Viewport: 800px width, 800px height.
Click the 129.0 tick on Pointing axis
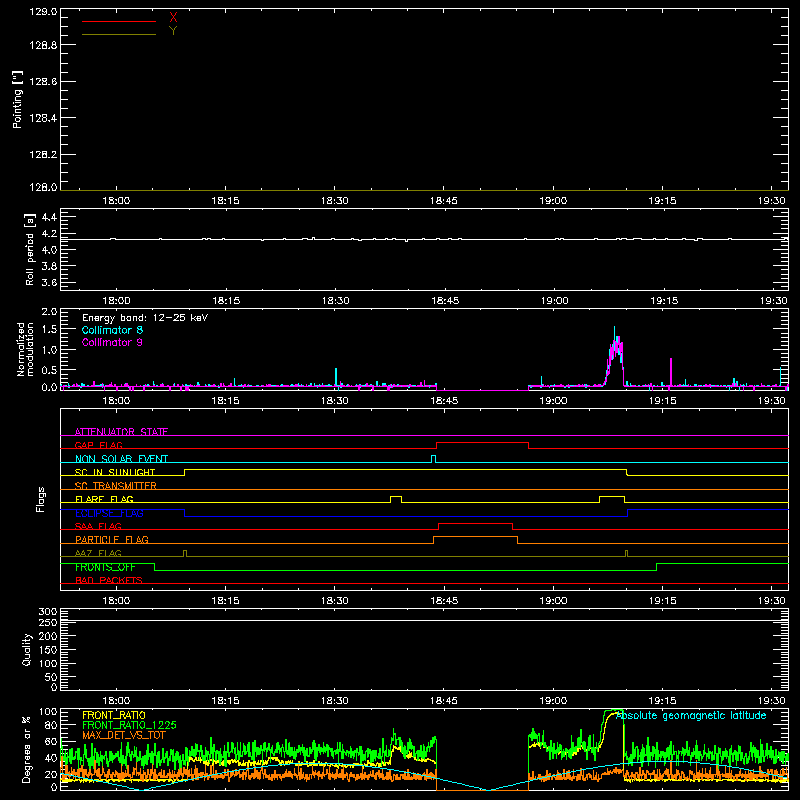[43, 12]
